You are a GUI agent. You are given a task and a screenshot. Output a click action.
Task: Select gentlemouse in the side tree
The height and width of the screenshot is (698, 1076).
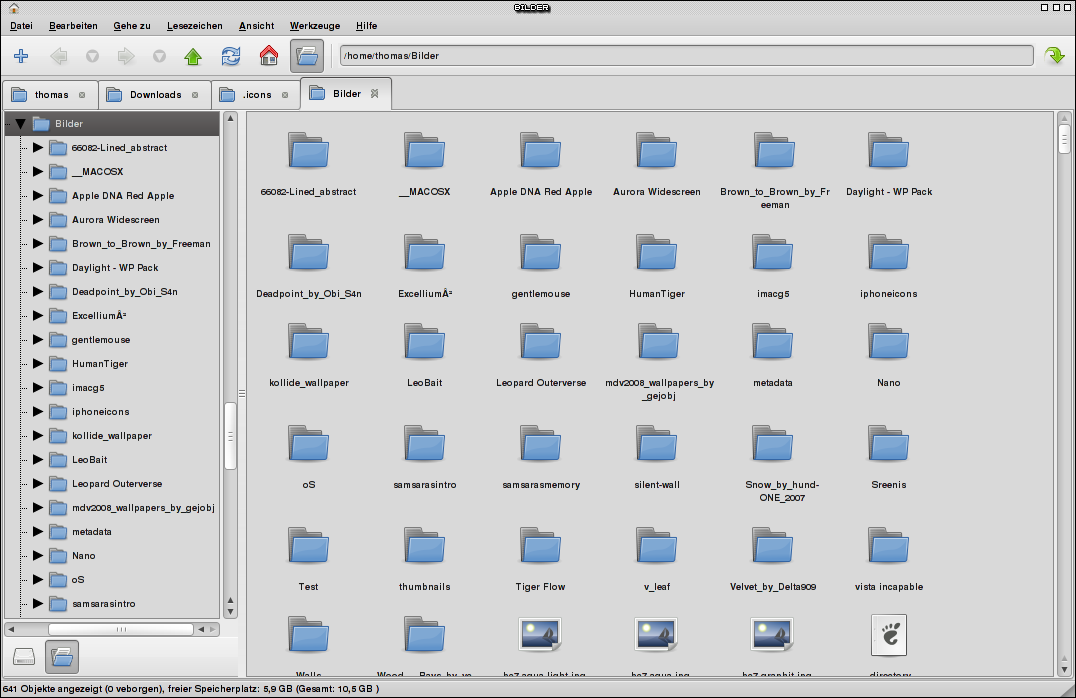tap(101, 340)
